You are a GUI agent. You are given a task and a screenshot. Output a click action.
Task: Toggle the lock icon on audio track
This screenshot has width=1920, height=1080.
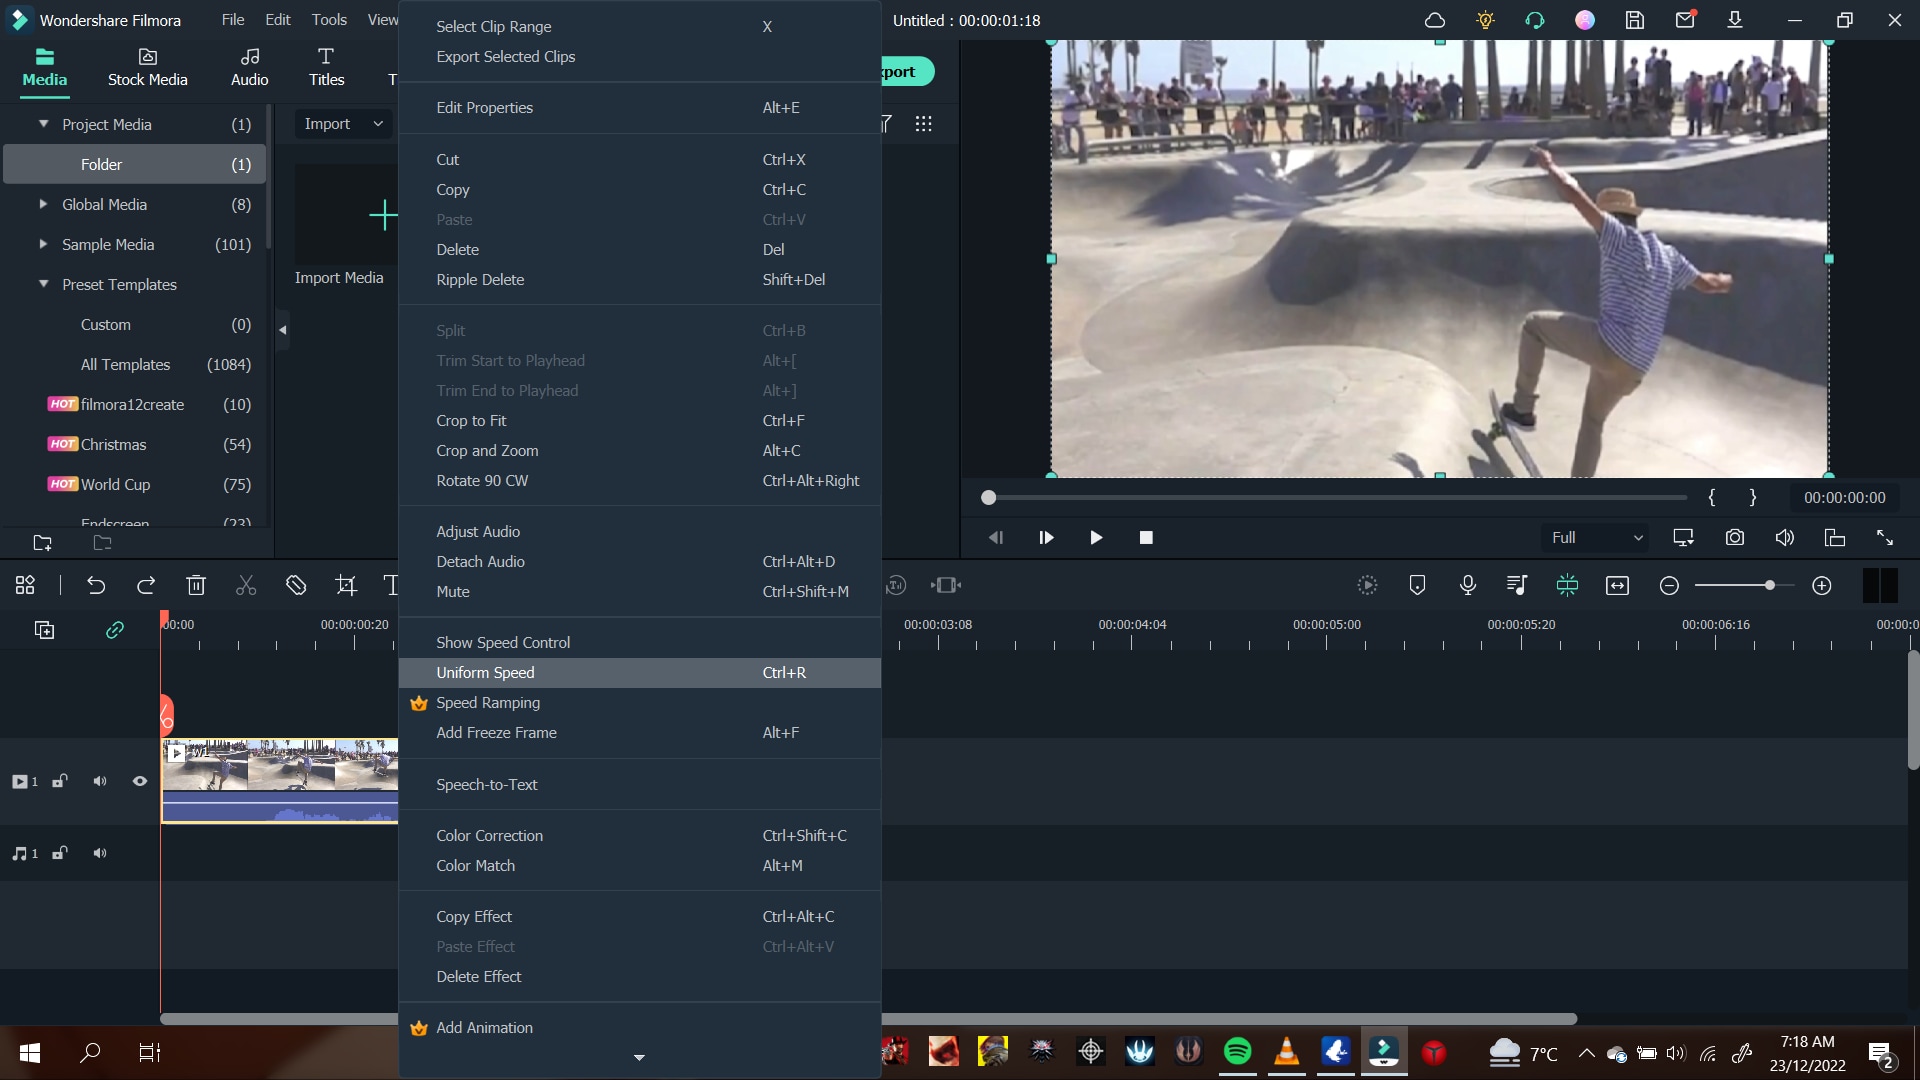point(59,853)
